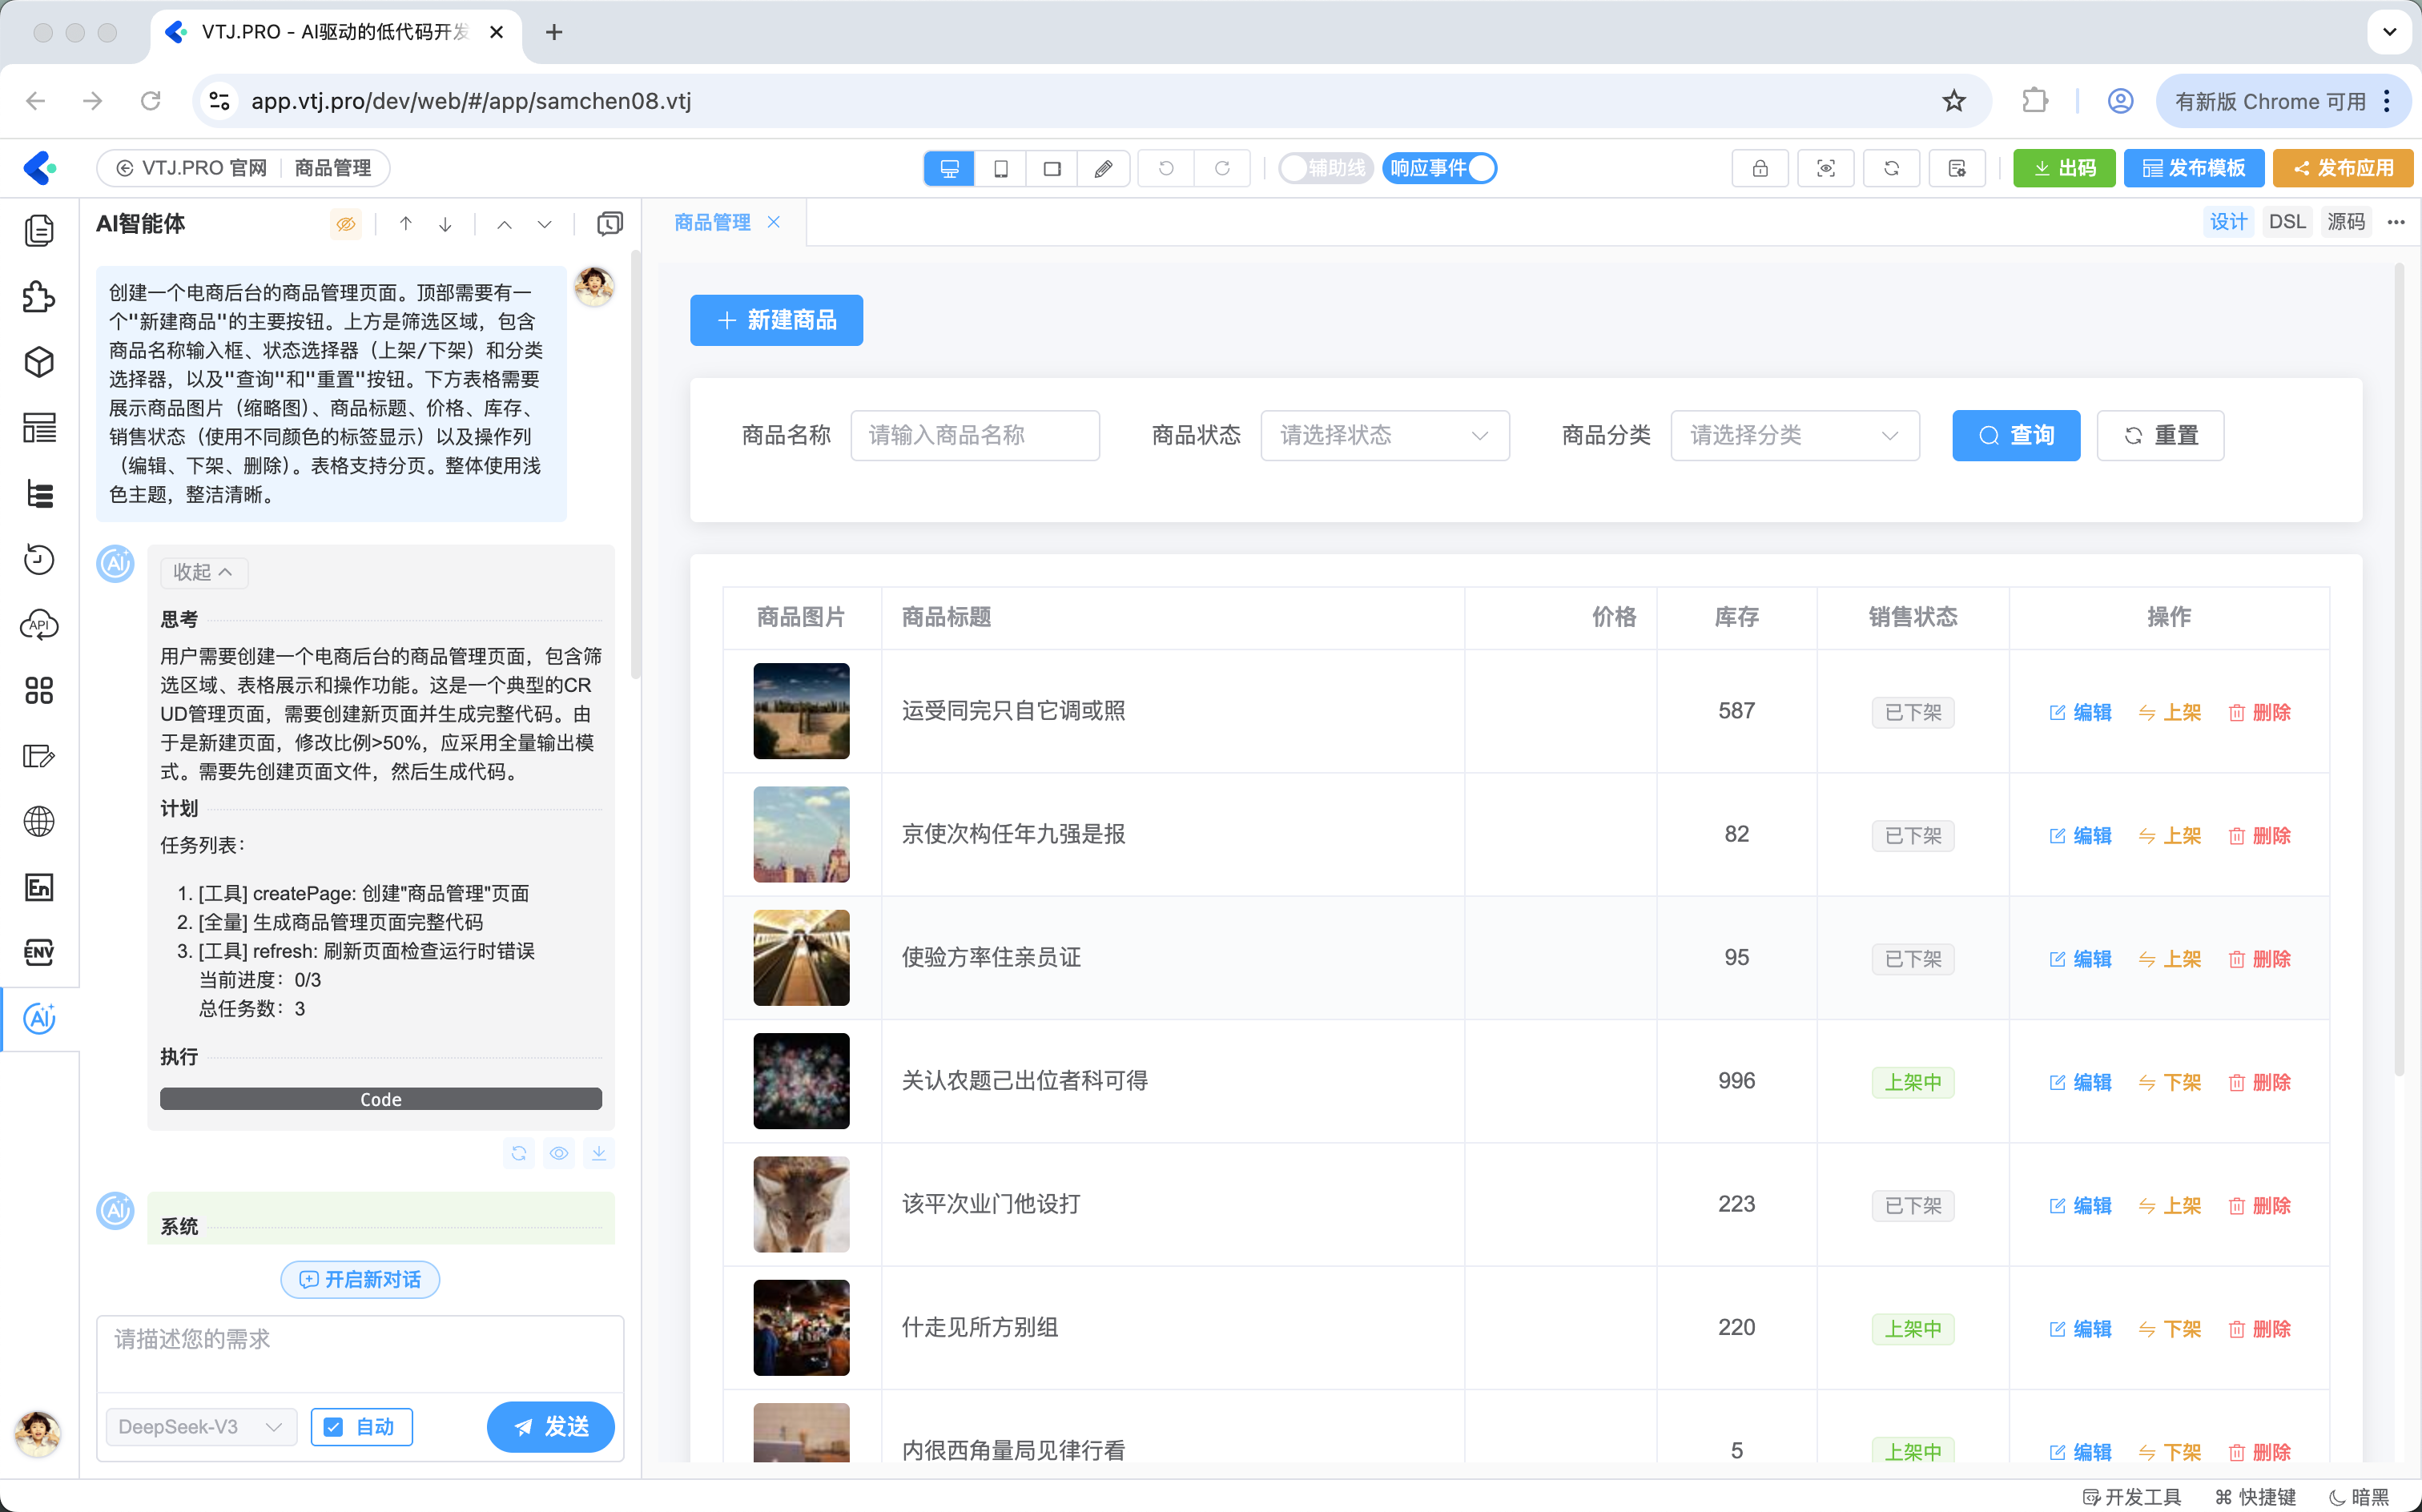Click the refresh icon in top toolbar
The height and width of the screenshot is (1512, 2422).
tap(1891, 168)
